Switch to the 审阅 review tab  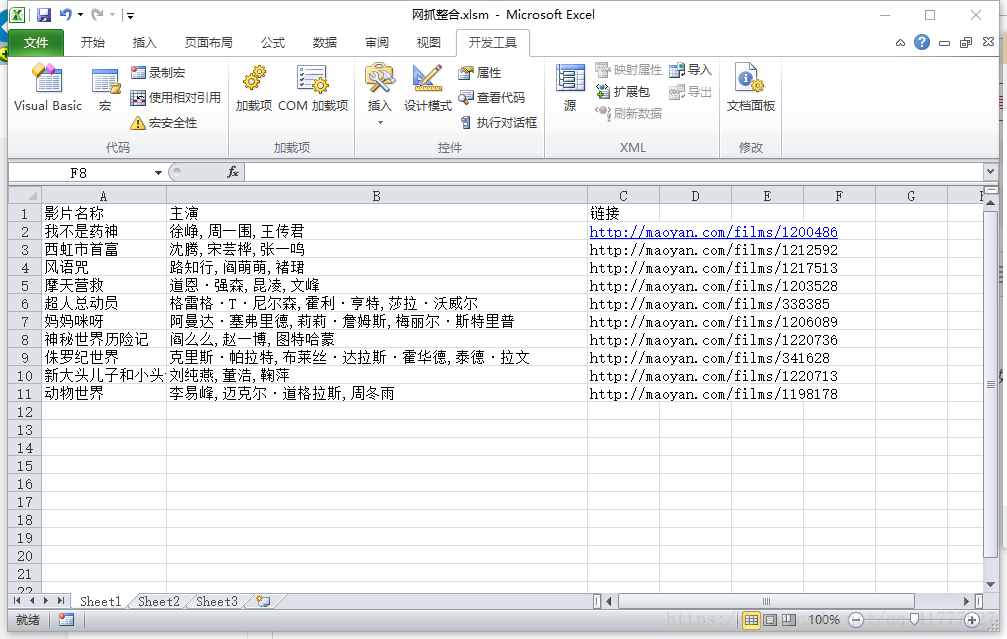click(377, 42)
